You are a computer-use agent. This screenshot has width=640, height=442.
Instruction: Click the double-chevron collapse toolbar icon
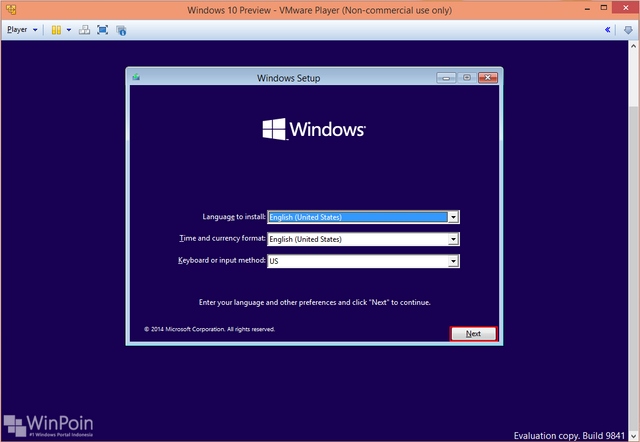(607, 29)
